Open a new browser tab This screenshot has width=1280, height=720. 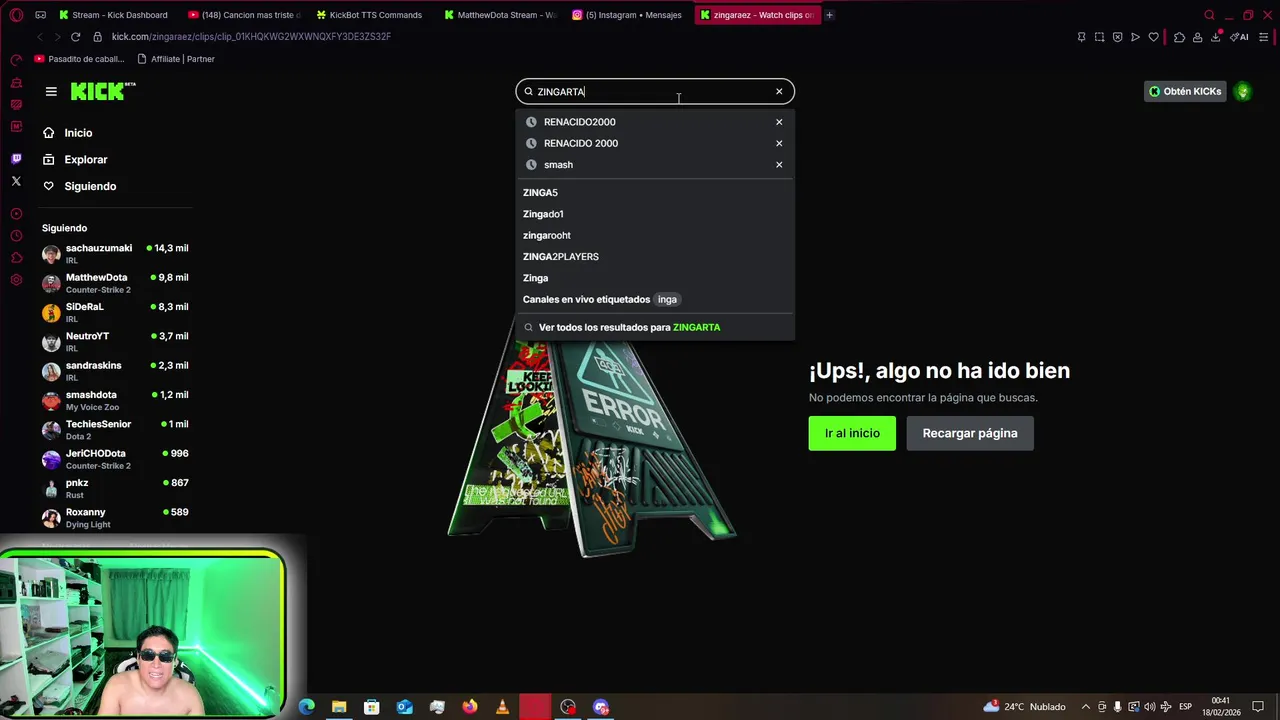[x=829, y=15]
